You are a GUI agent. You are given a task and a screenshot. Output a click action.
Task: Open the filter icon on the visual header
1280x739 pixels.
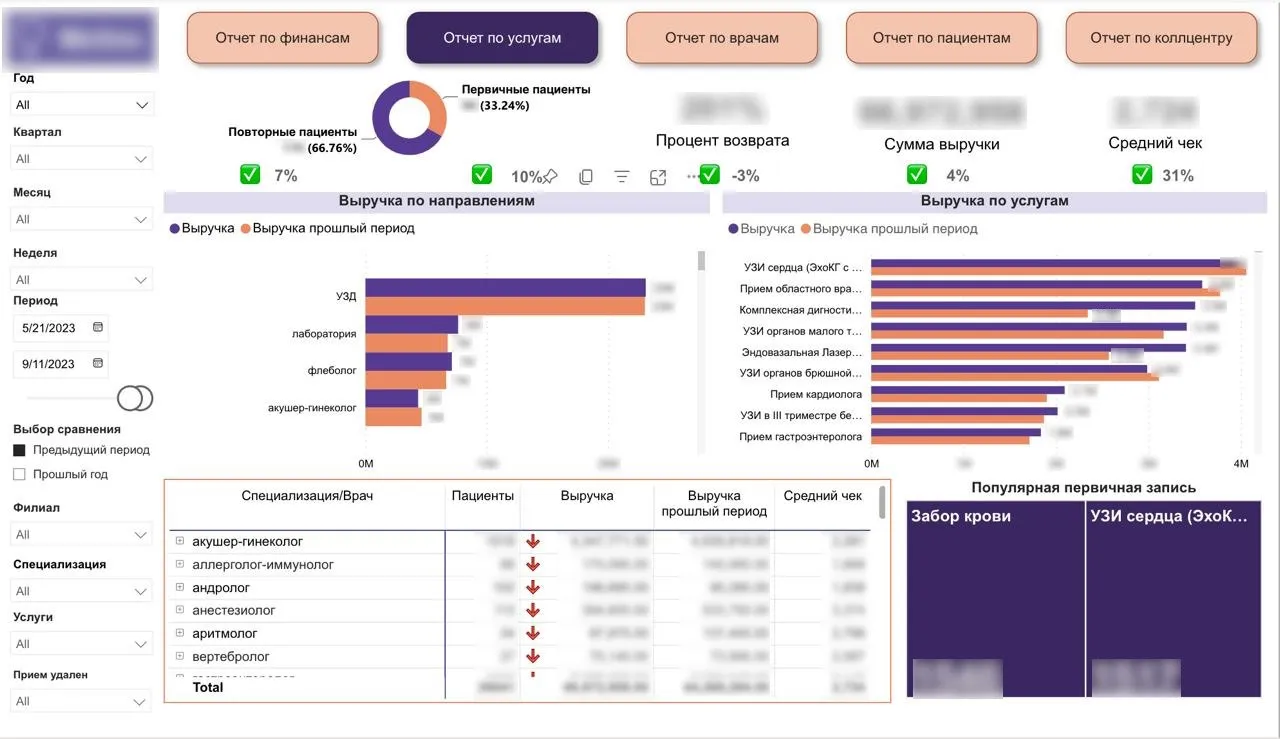pos(622,176)
